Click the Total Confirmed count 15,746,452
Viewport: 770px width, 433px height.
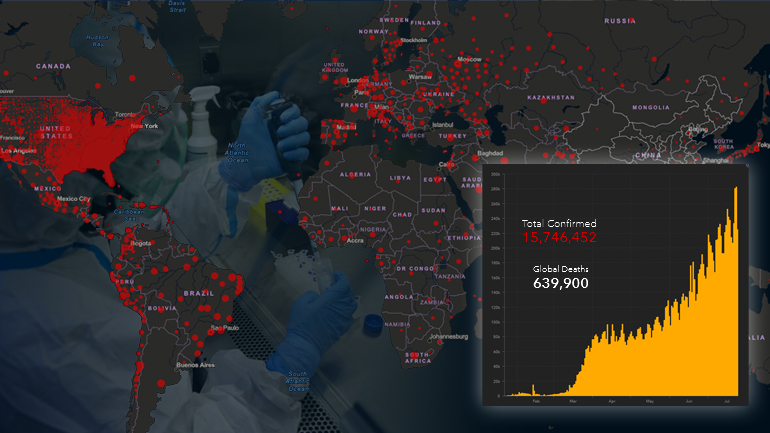tap(559, 237)
